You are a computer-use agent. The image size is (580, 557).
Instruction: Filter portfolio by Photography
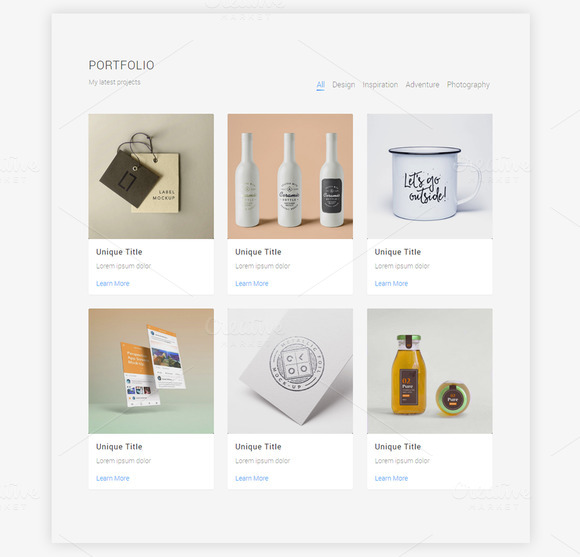[468, 85]
